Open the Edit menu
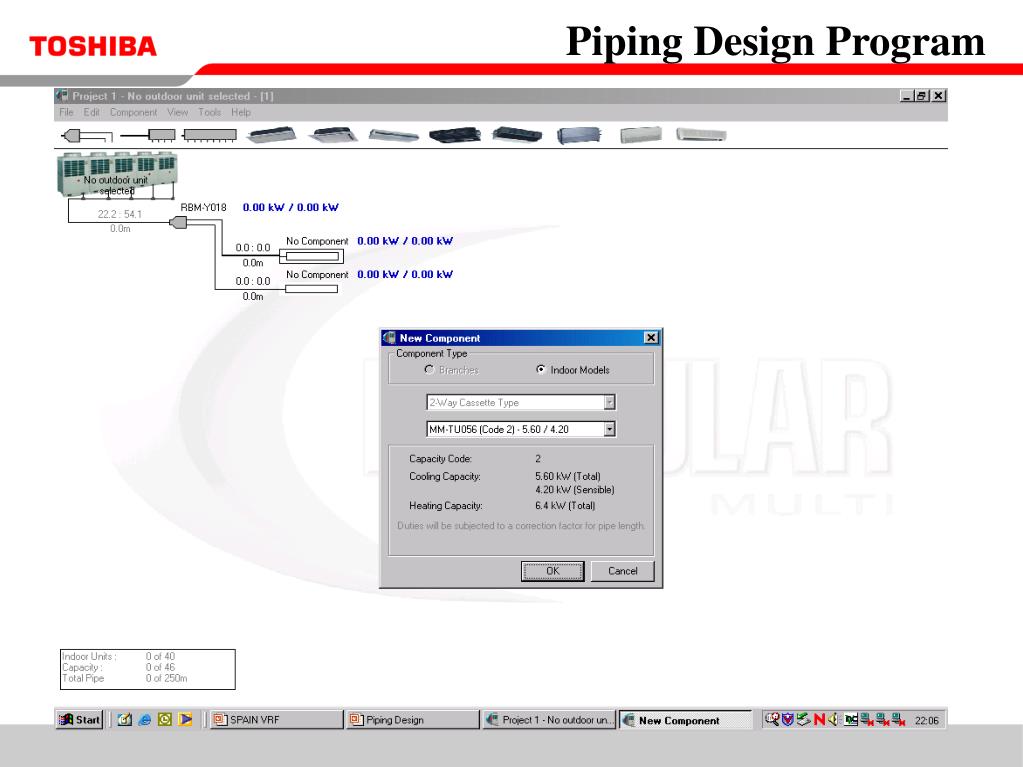This screenshot has height=767, width=1023. [91, 112]
